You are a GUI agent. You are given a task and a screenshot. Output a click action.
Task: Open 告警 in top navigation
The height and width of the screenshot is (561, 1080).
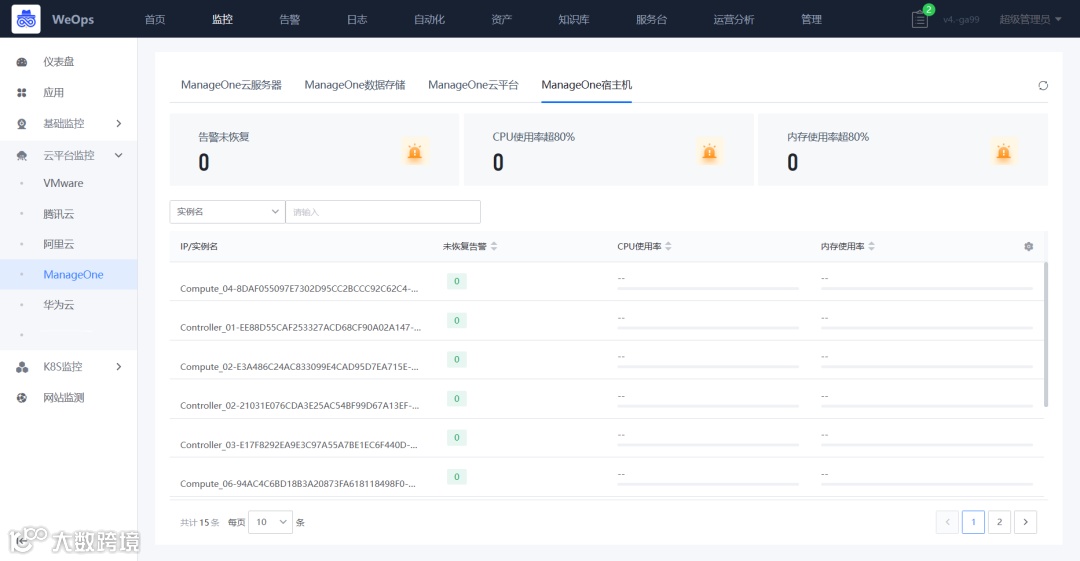pos(290,19)
